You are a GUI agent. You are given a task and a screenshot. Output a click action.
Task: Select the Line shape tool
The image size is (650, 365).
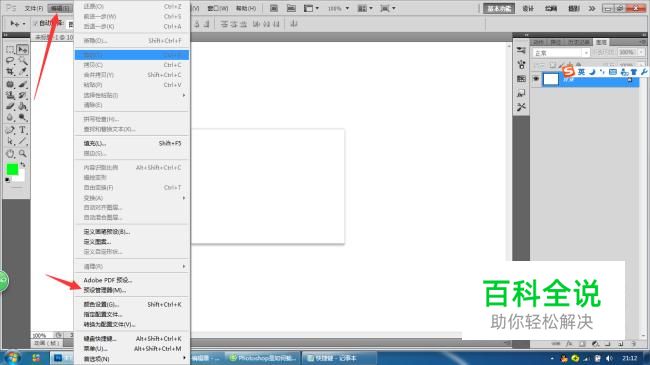pos(22,141)
